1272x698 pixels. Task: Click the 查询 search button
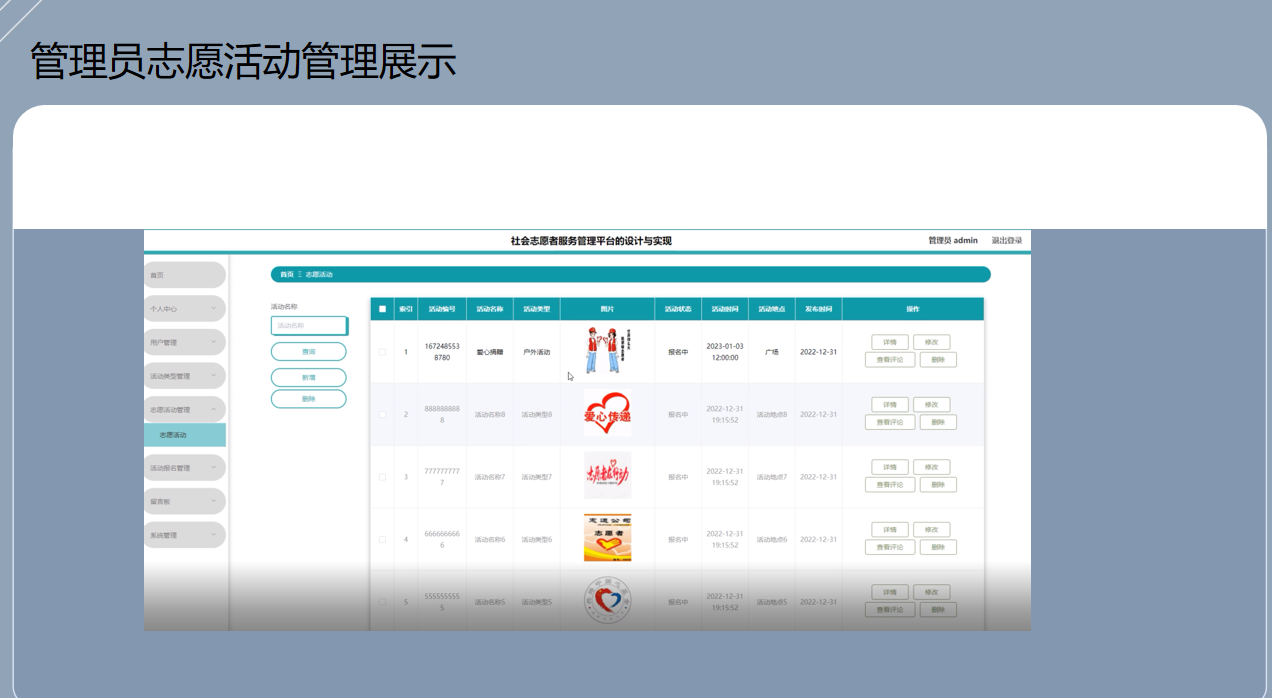[x=309, y=352]
